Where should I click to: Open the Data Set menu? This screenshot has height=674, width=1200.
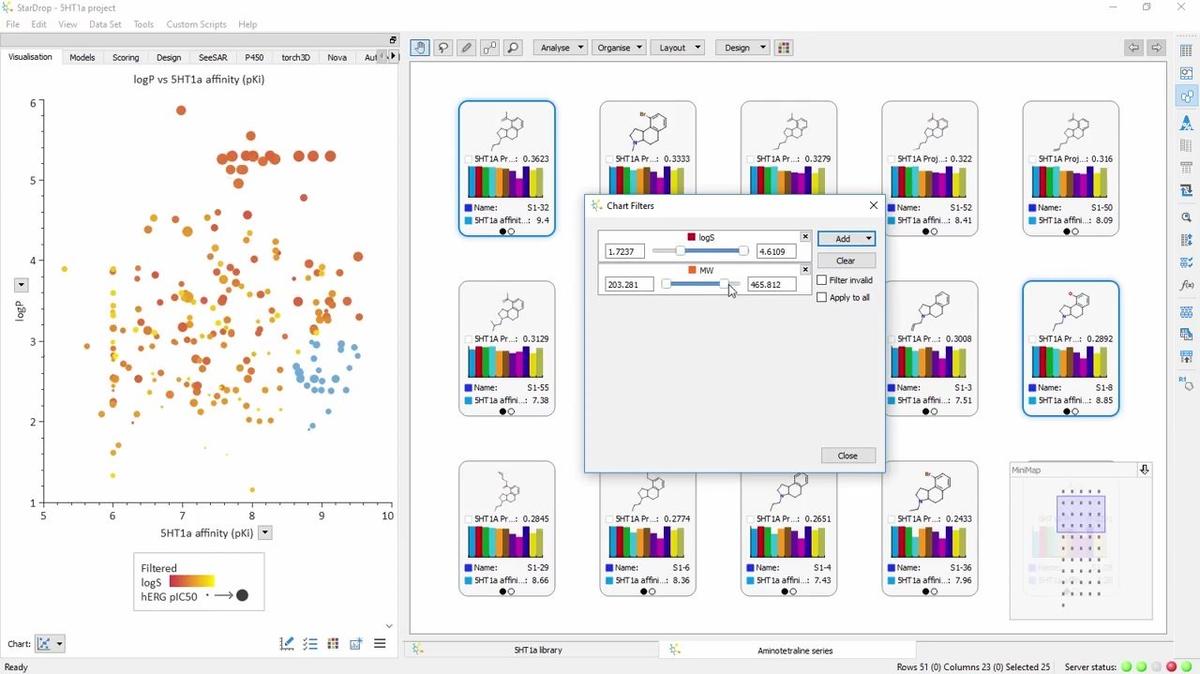tap(105, 24)
